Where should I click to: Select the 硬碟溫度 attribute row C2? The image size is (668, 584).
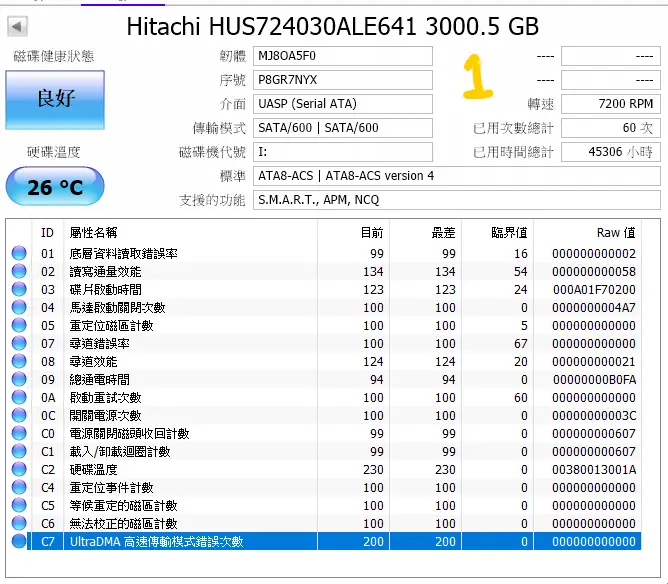pos(326,469)
